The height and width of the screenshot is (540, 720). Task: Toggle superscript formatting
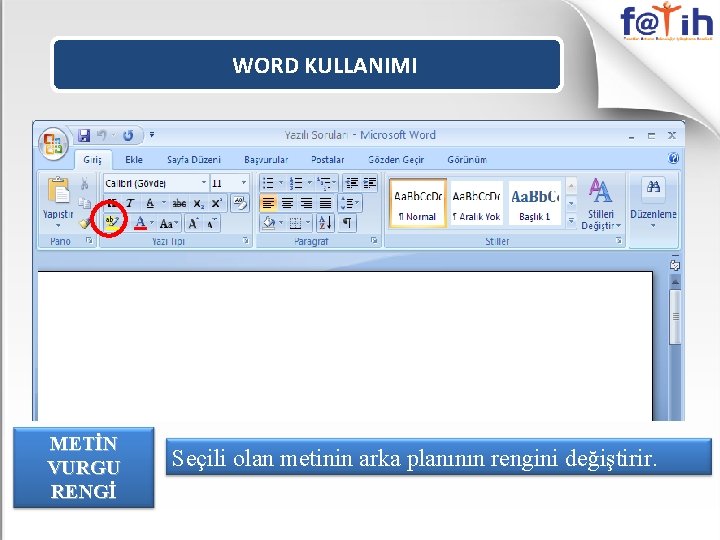[216, 203]
